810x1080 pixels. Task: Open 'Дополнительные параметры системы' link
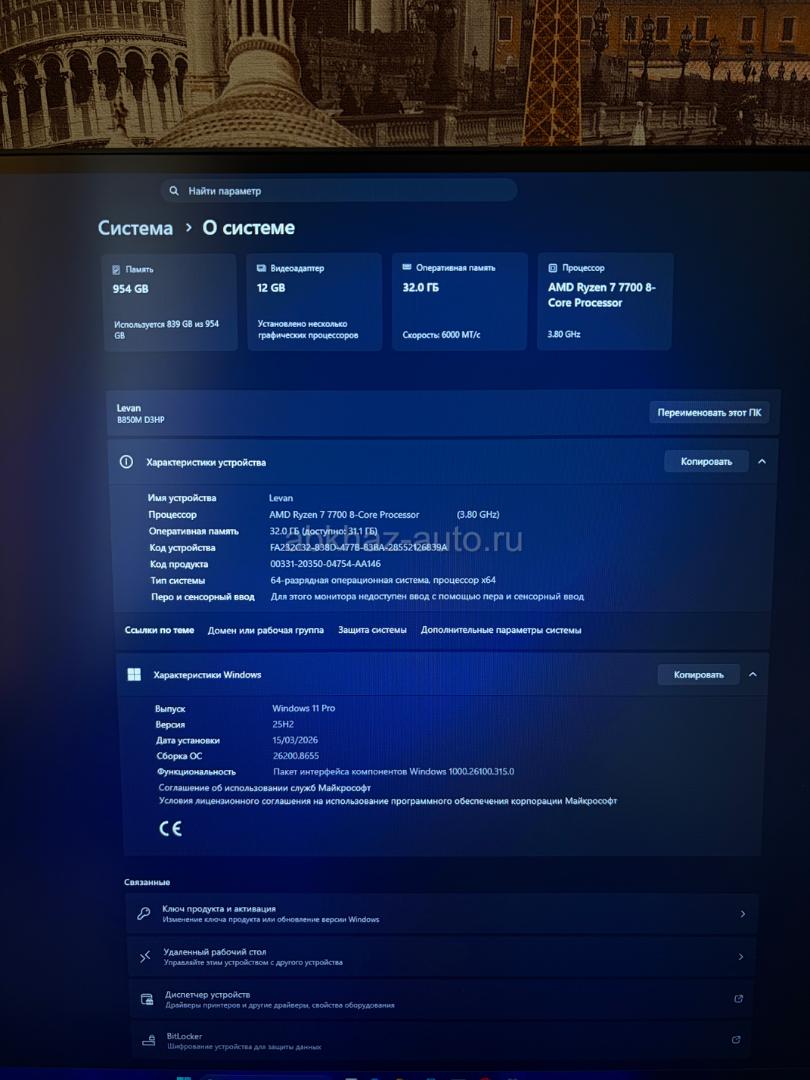point(501,630)
